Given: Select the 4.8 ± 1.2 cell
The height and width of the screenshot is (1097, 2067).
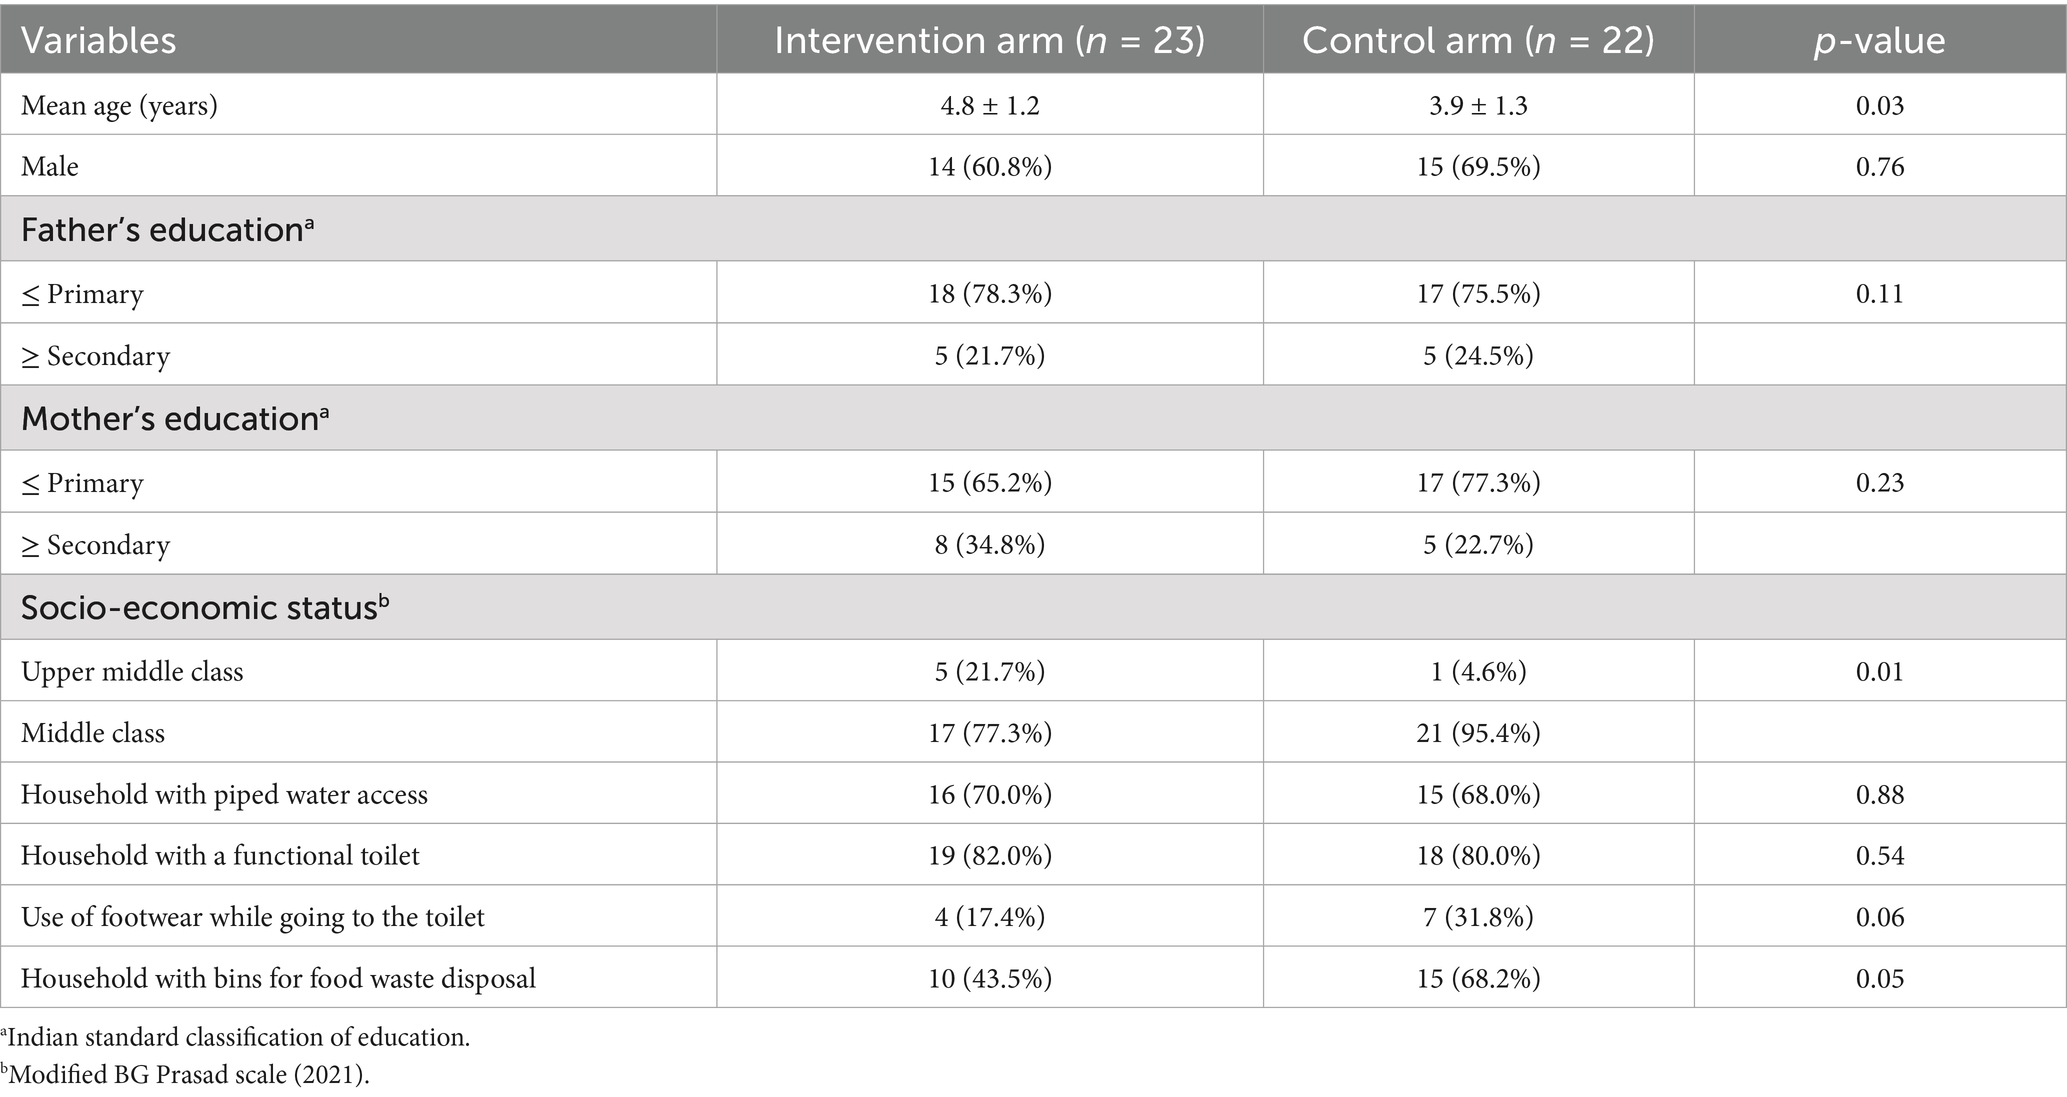Looking at the screenshot, I should pos(989,105).
